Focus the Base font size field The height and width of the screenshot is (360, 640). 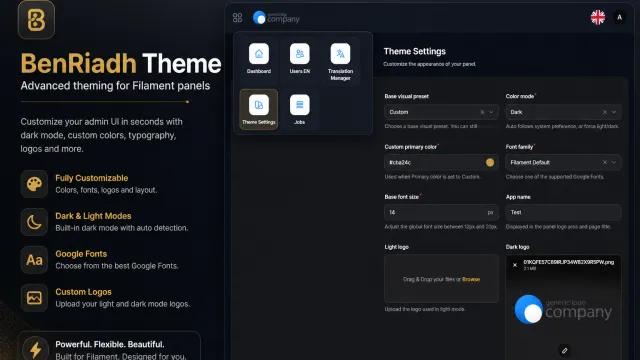point(441,212)
